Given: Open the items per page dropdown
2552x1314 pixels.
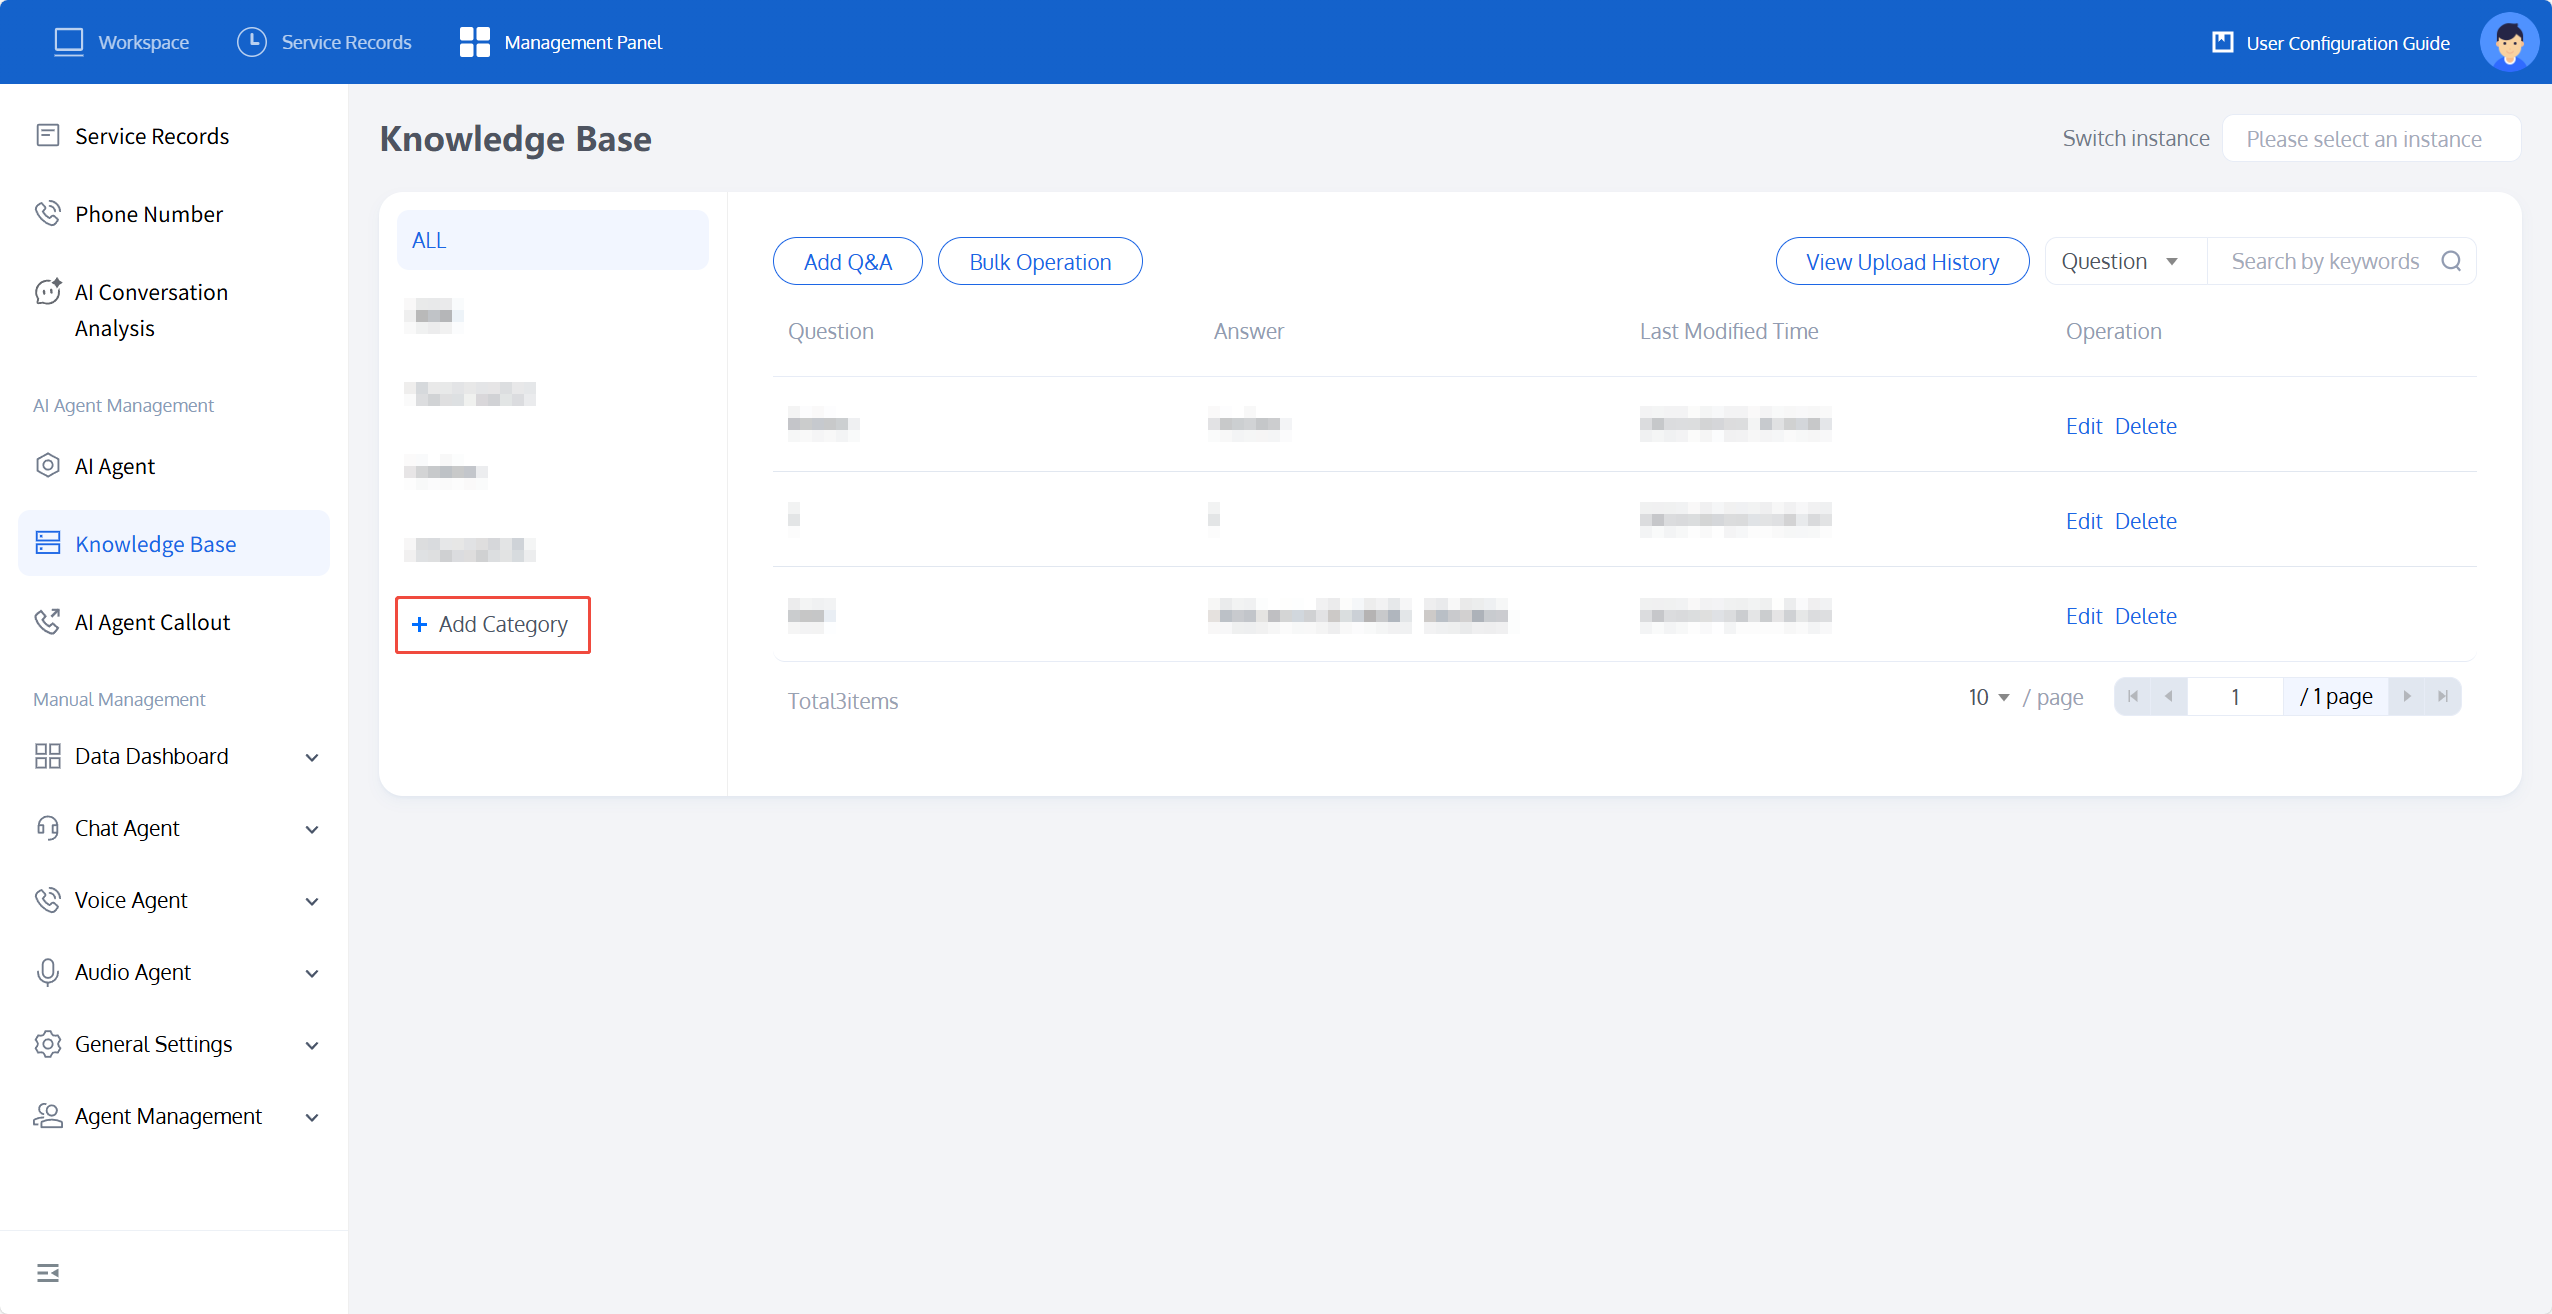Looking at the screenshot, I should 1988,697.
